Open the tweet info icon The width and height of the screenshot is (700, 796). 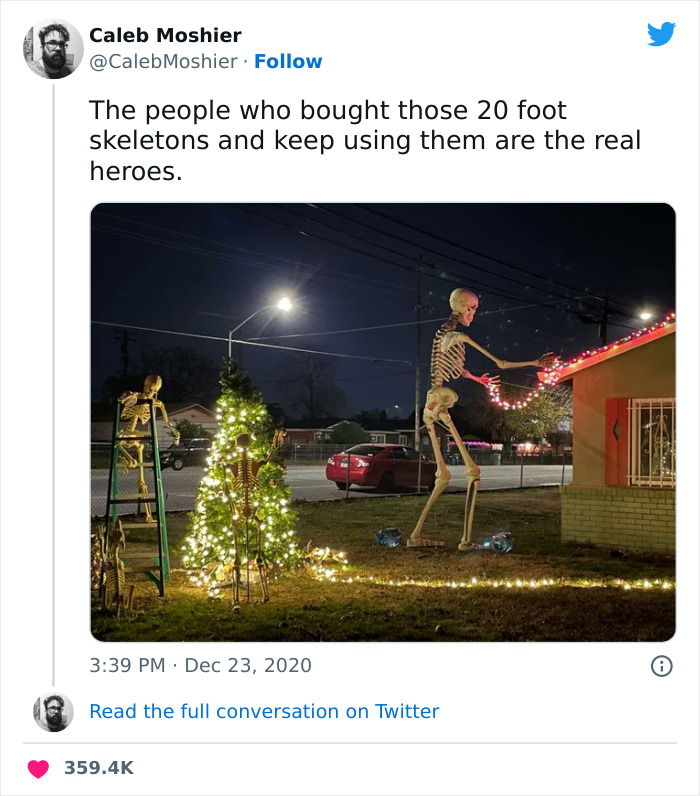pyautogui.click(x=661, y=666)
